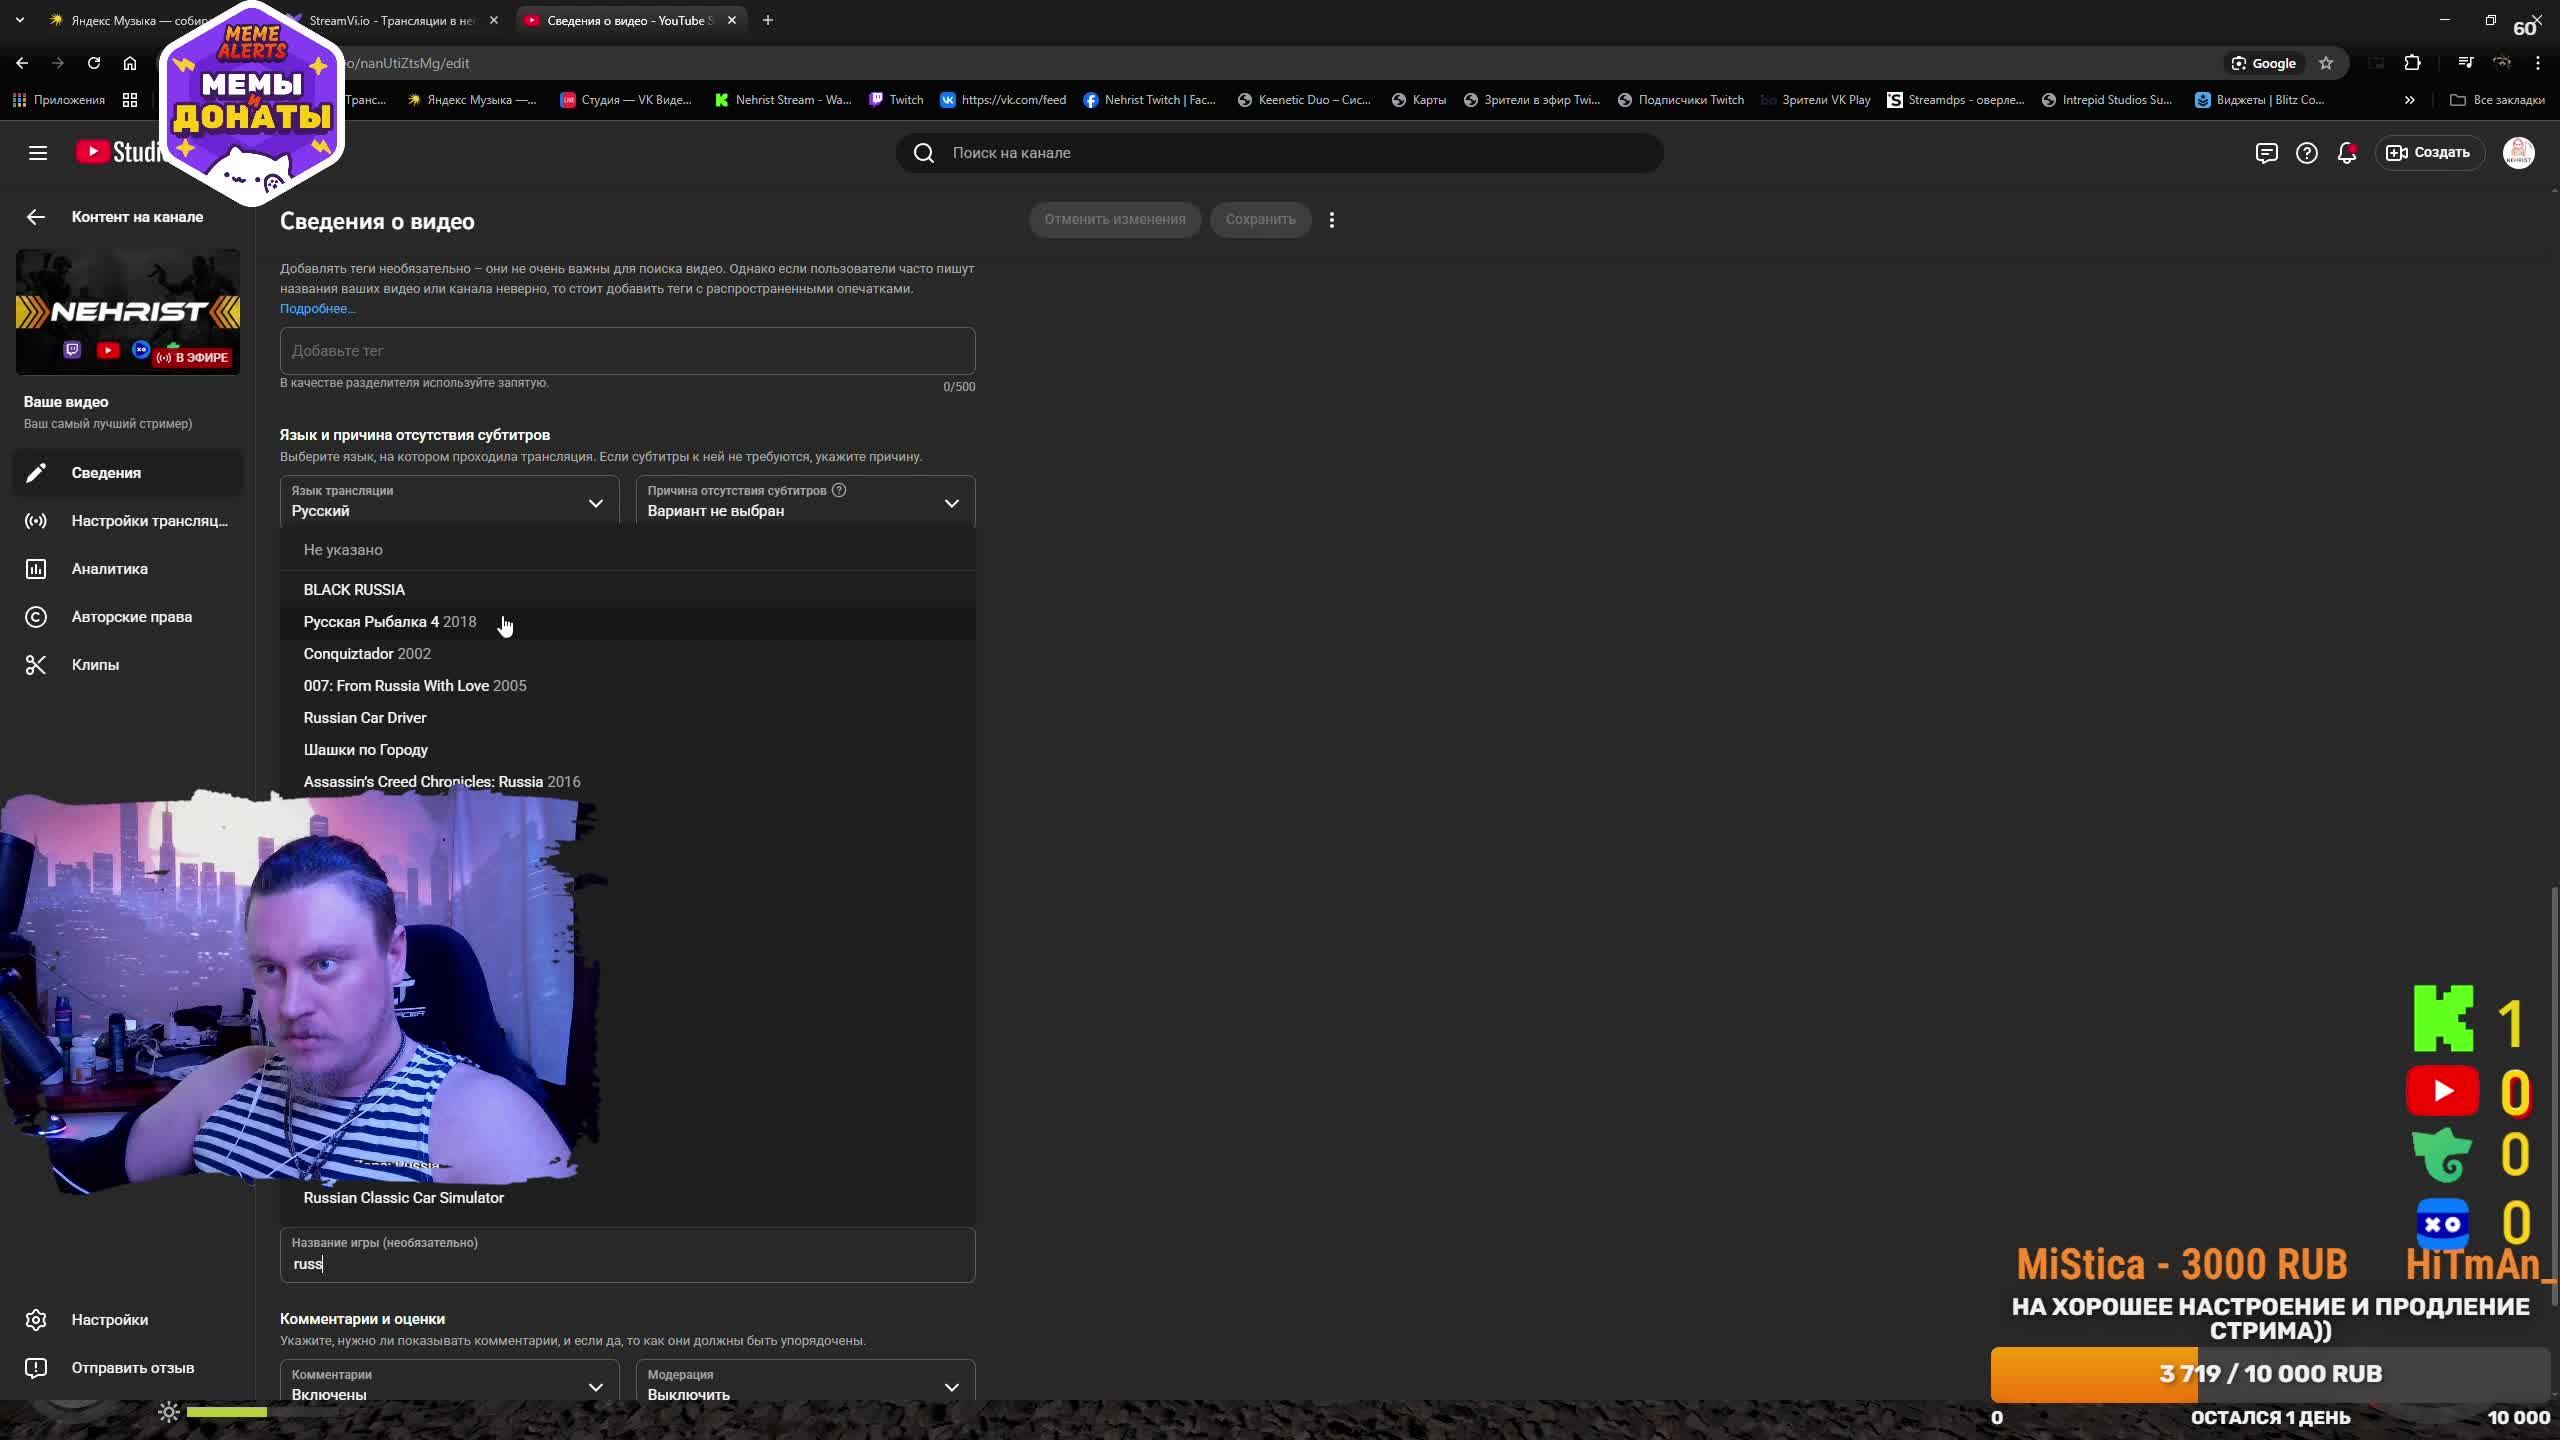Open the hamburger navigation menu

click(38, 153)
